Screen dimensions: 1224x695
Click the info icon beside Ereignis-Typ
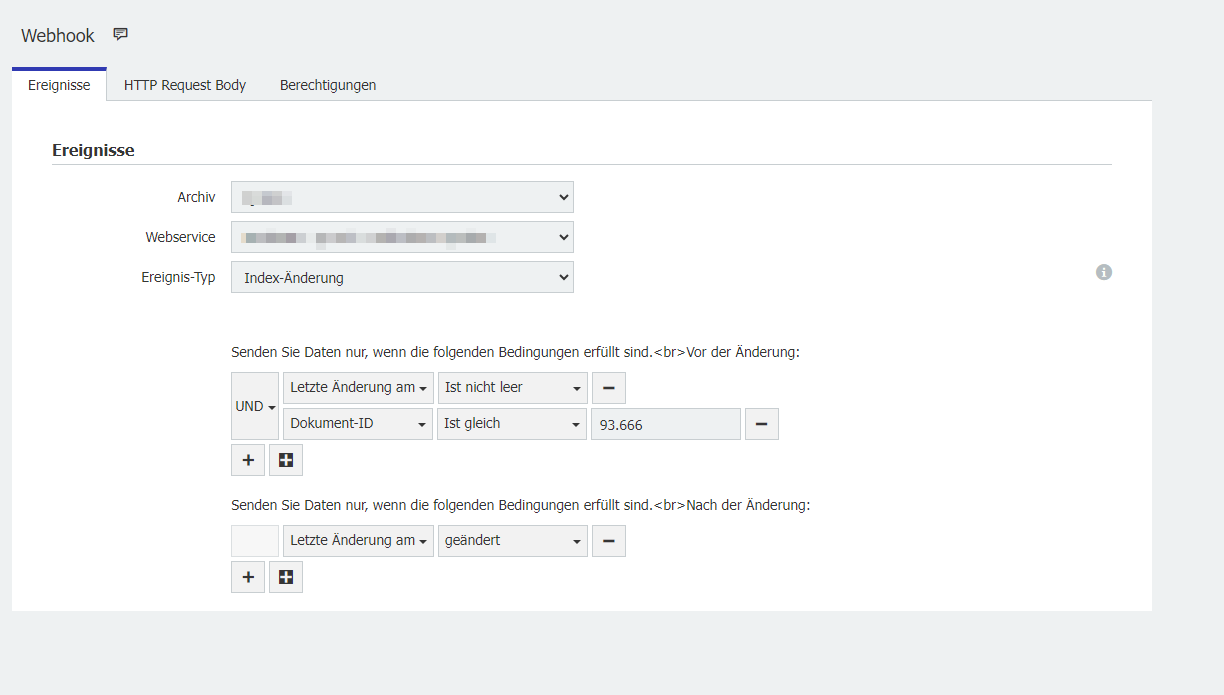(x=1104, y=272)
